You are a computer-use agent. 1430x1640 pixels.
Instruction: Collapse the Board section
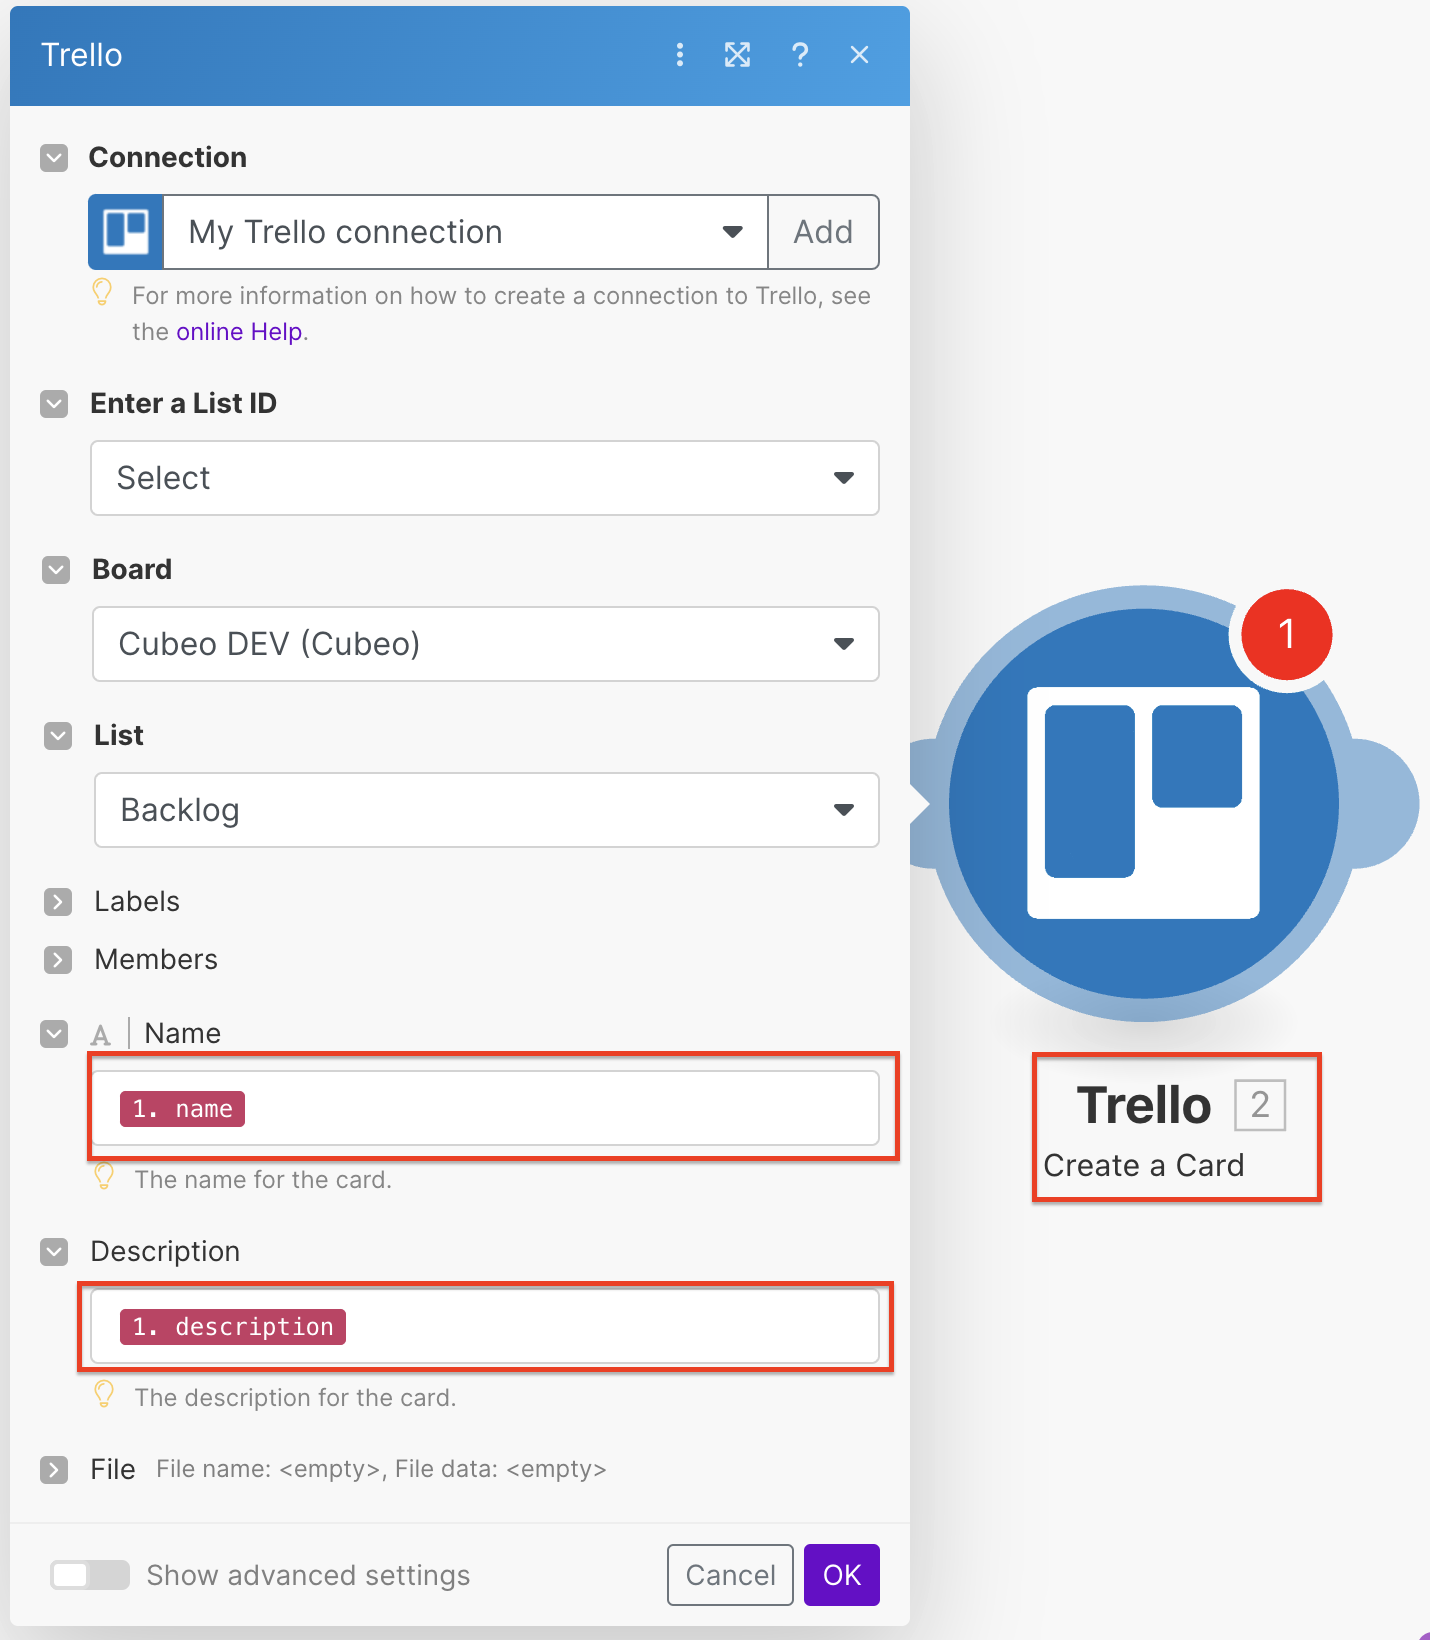[x=56, y=570]
